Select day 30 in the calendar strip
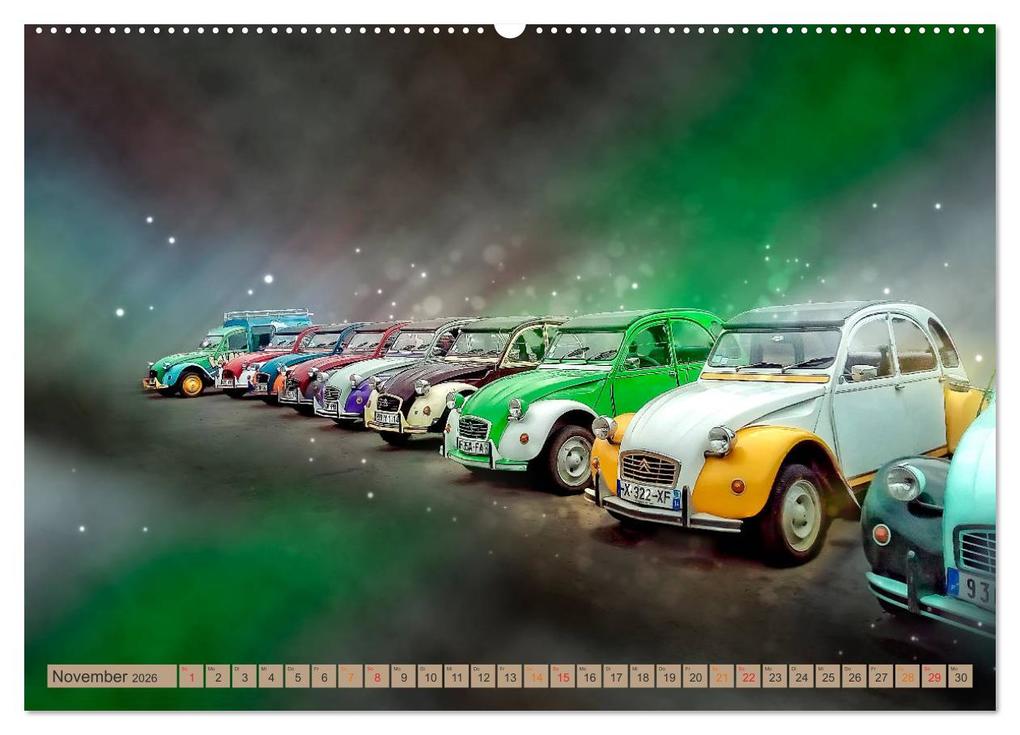The width and height of the screenshot is (1020, 735). tap(961, 676)
